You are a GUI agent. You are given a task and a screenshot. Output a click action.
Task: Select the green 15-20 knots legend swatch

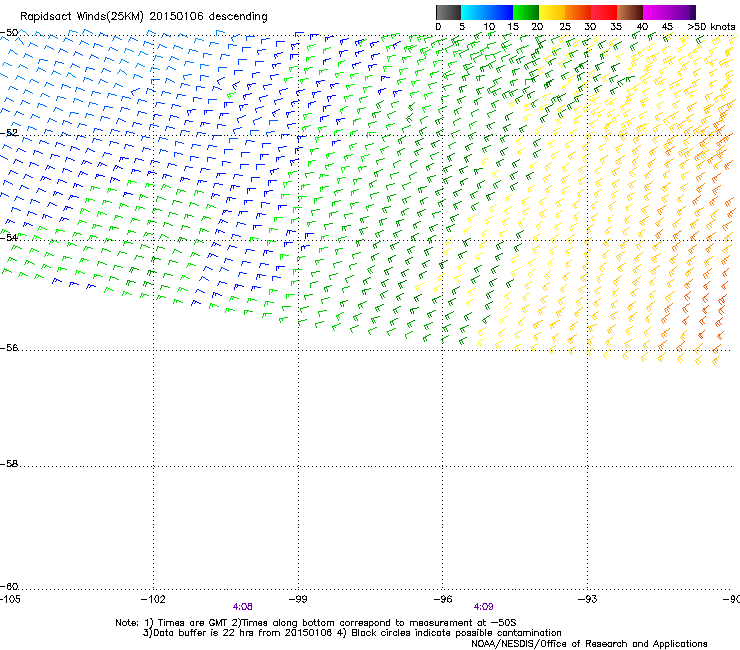click(526, 12)
